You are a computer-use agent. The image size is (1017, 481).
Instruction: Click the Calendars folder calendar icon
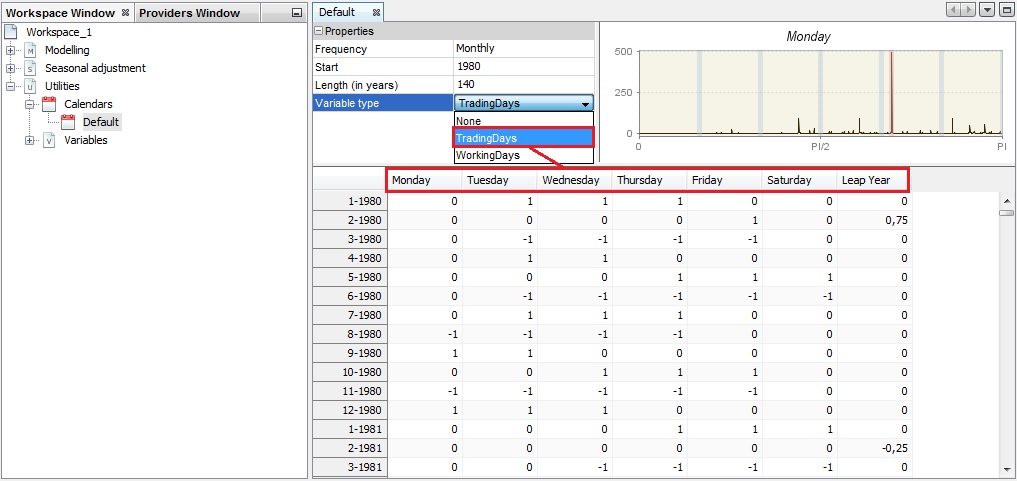click(49, 104)
